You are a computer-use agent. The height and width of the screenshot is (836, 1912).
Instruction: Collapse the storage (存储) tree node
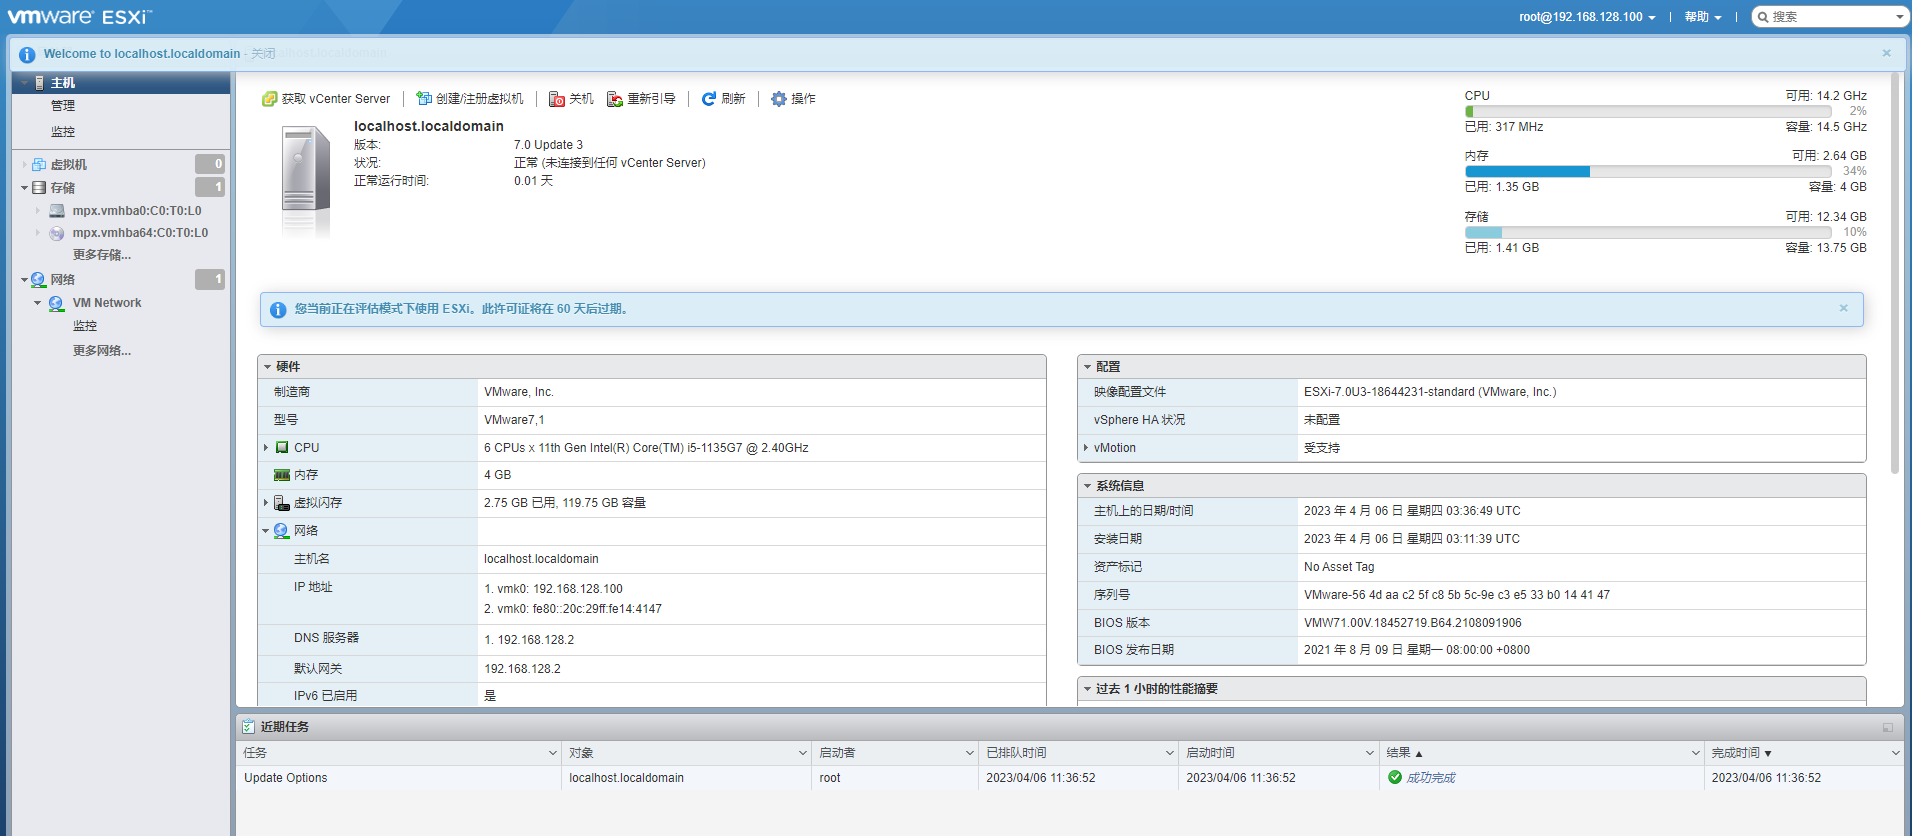pyautogui.click(x=24, y=188)
